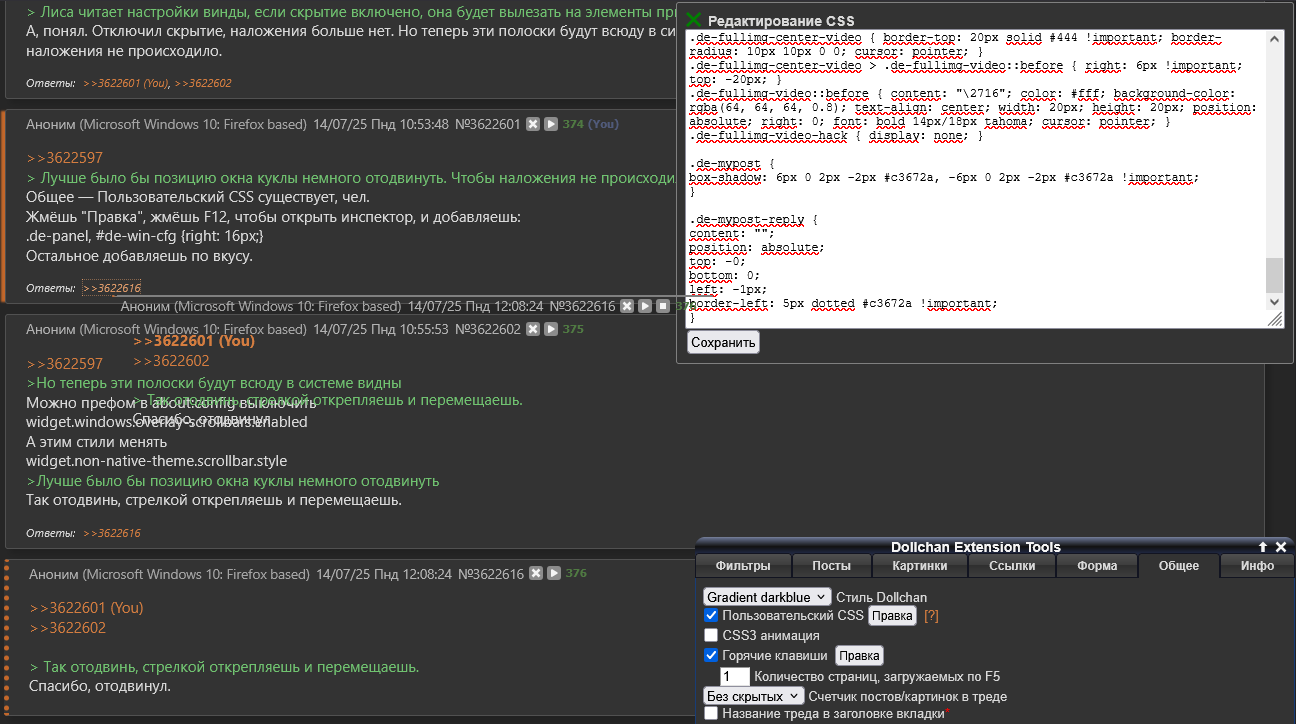Screen dimensions: 1296x724
Task: Hide post №3622602 using its X icon
Action: point(533,329)
